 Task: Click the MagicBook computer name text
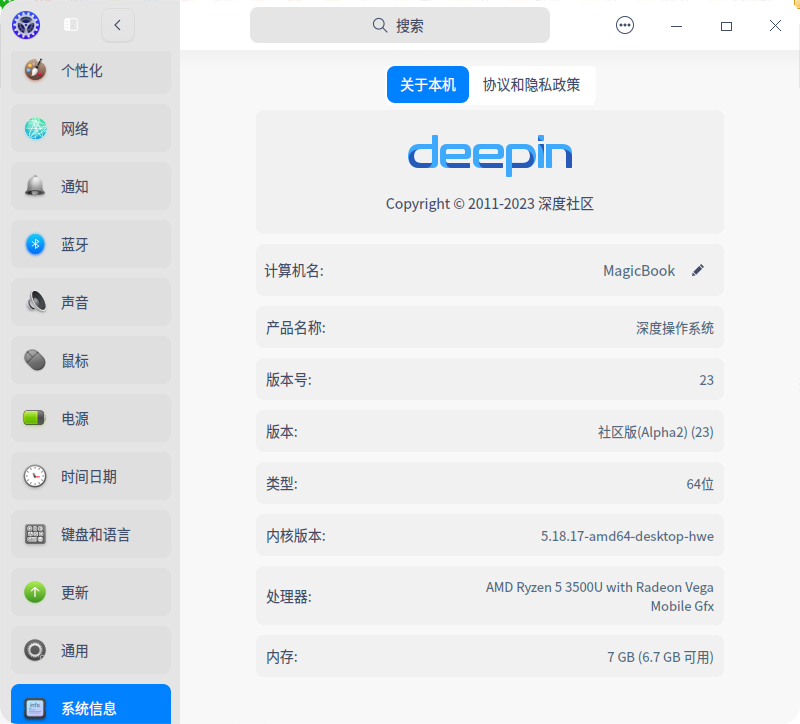tap(639, 271)
